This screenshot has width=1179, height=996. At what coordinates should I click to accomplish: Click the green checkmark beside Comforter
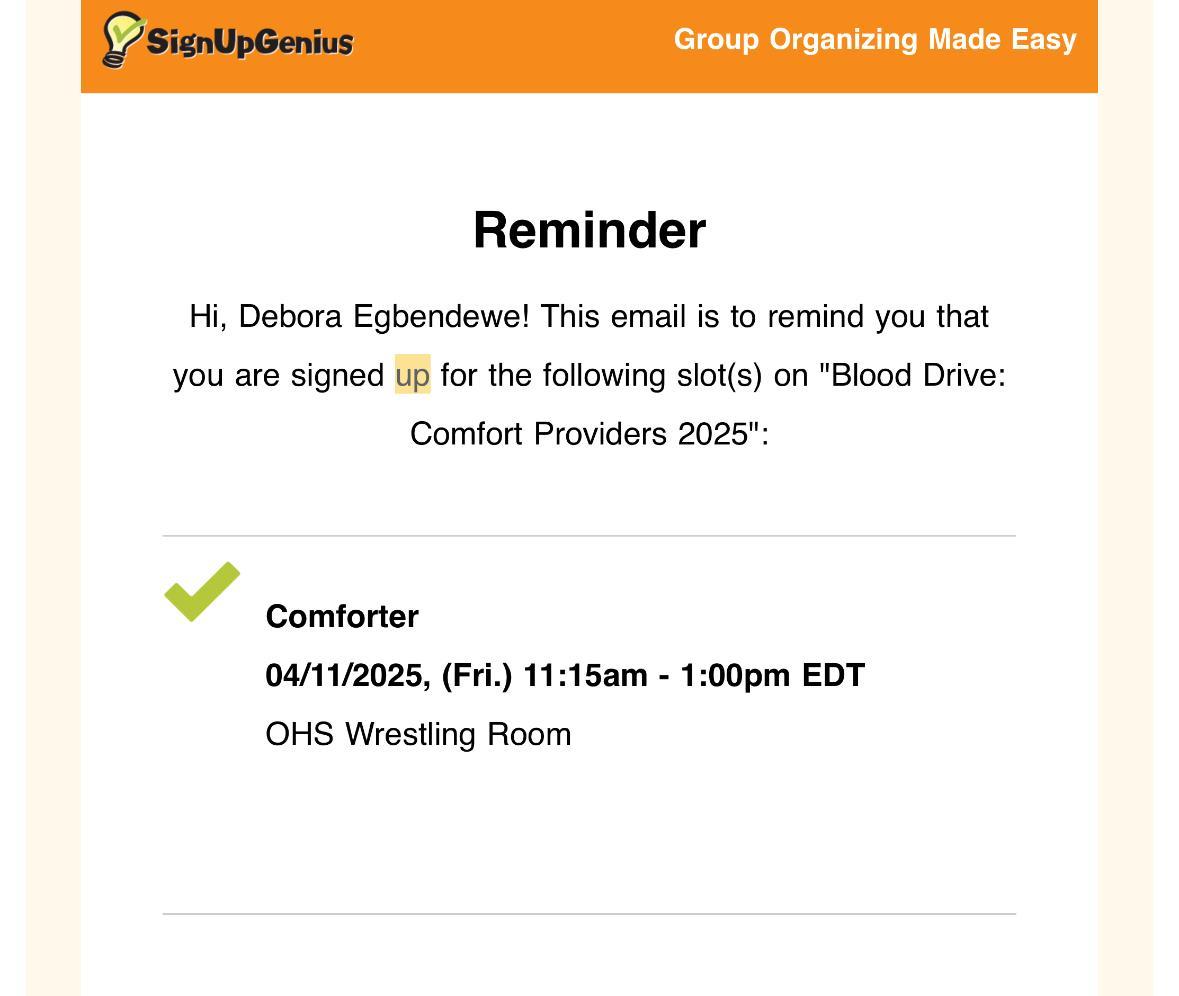coord(201,592)
